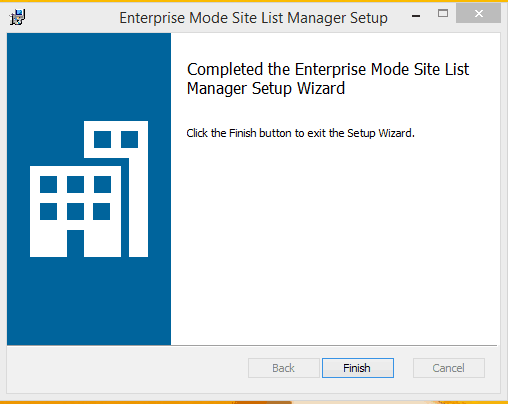Click the two windows on the tower building
The image size is (508, 404).
[116, 139]
